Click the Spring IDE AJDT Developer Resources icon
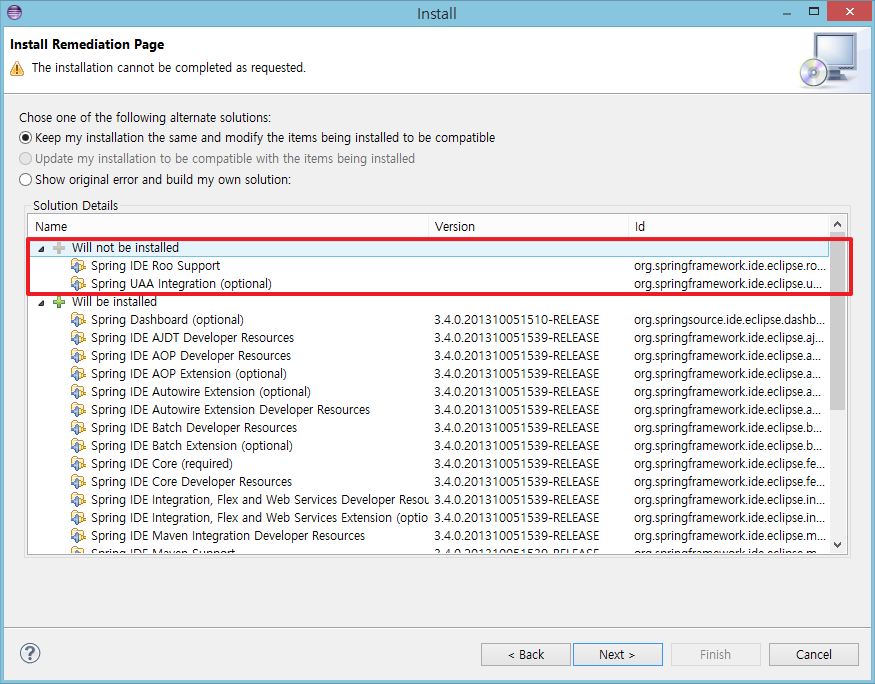 (x=78, y=338)
